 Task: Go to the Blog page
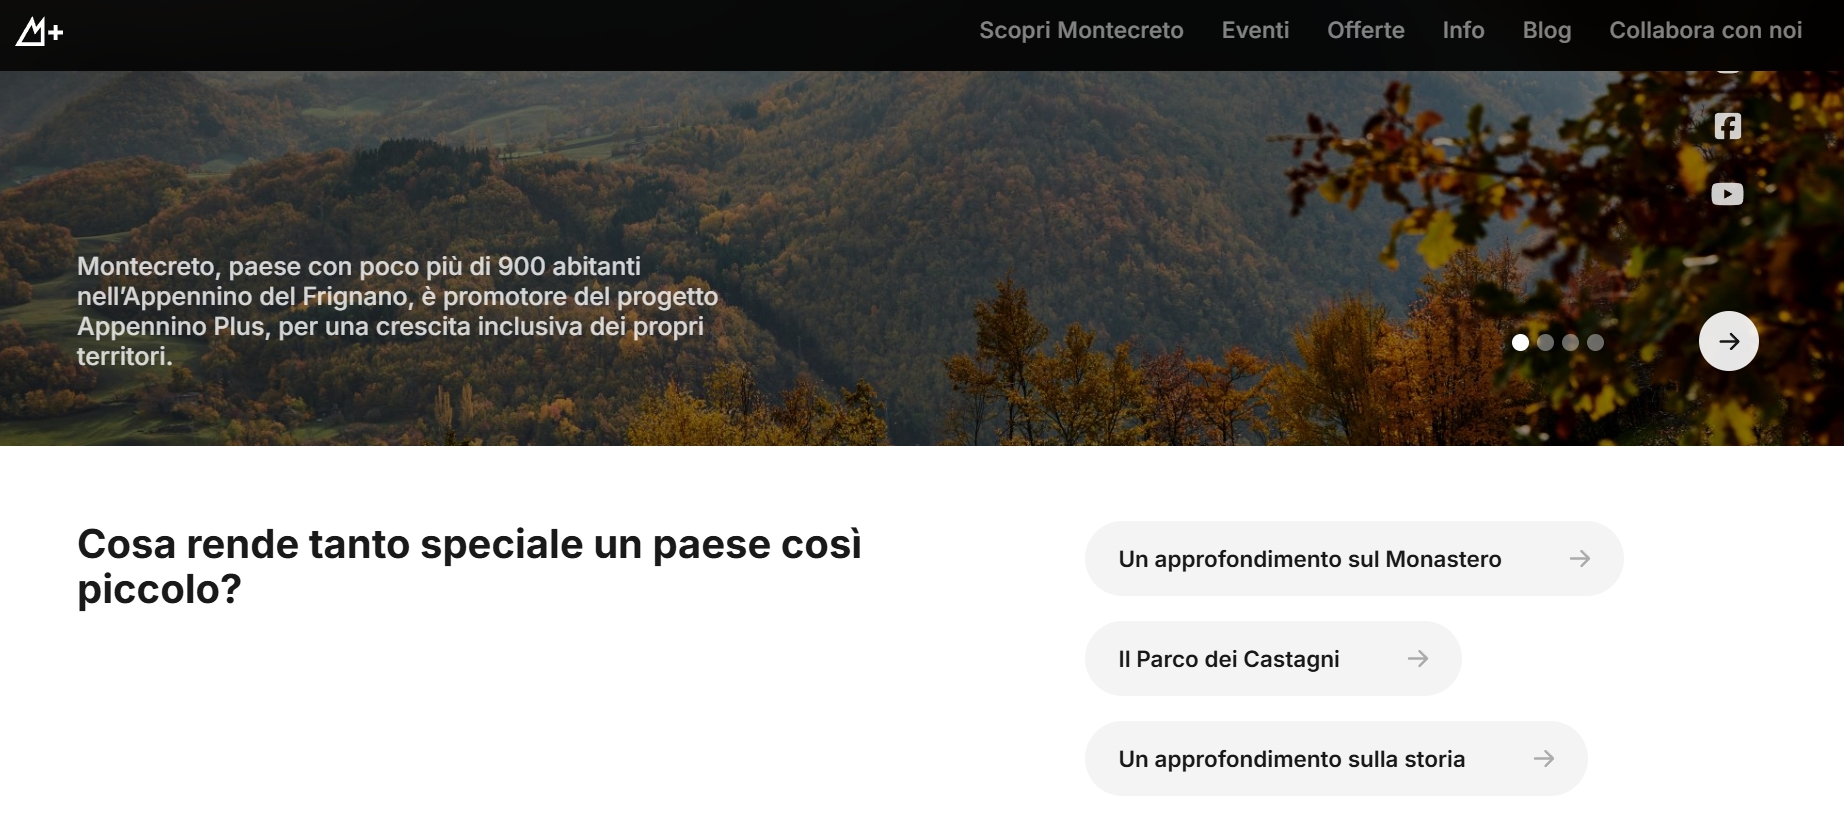point(1546,31)
